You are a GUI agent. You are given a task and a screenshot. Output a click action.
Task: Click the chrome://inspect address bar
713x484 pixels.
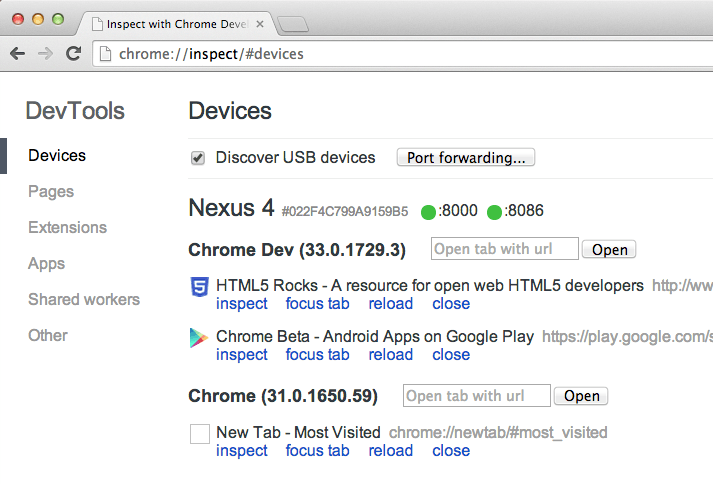click(402, 54)
